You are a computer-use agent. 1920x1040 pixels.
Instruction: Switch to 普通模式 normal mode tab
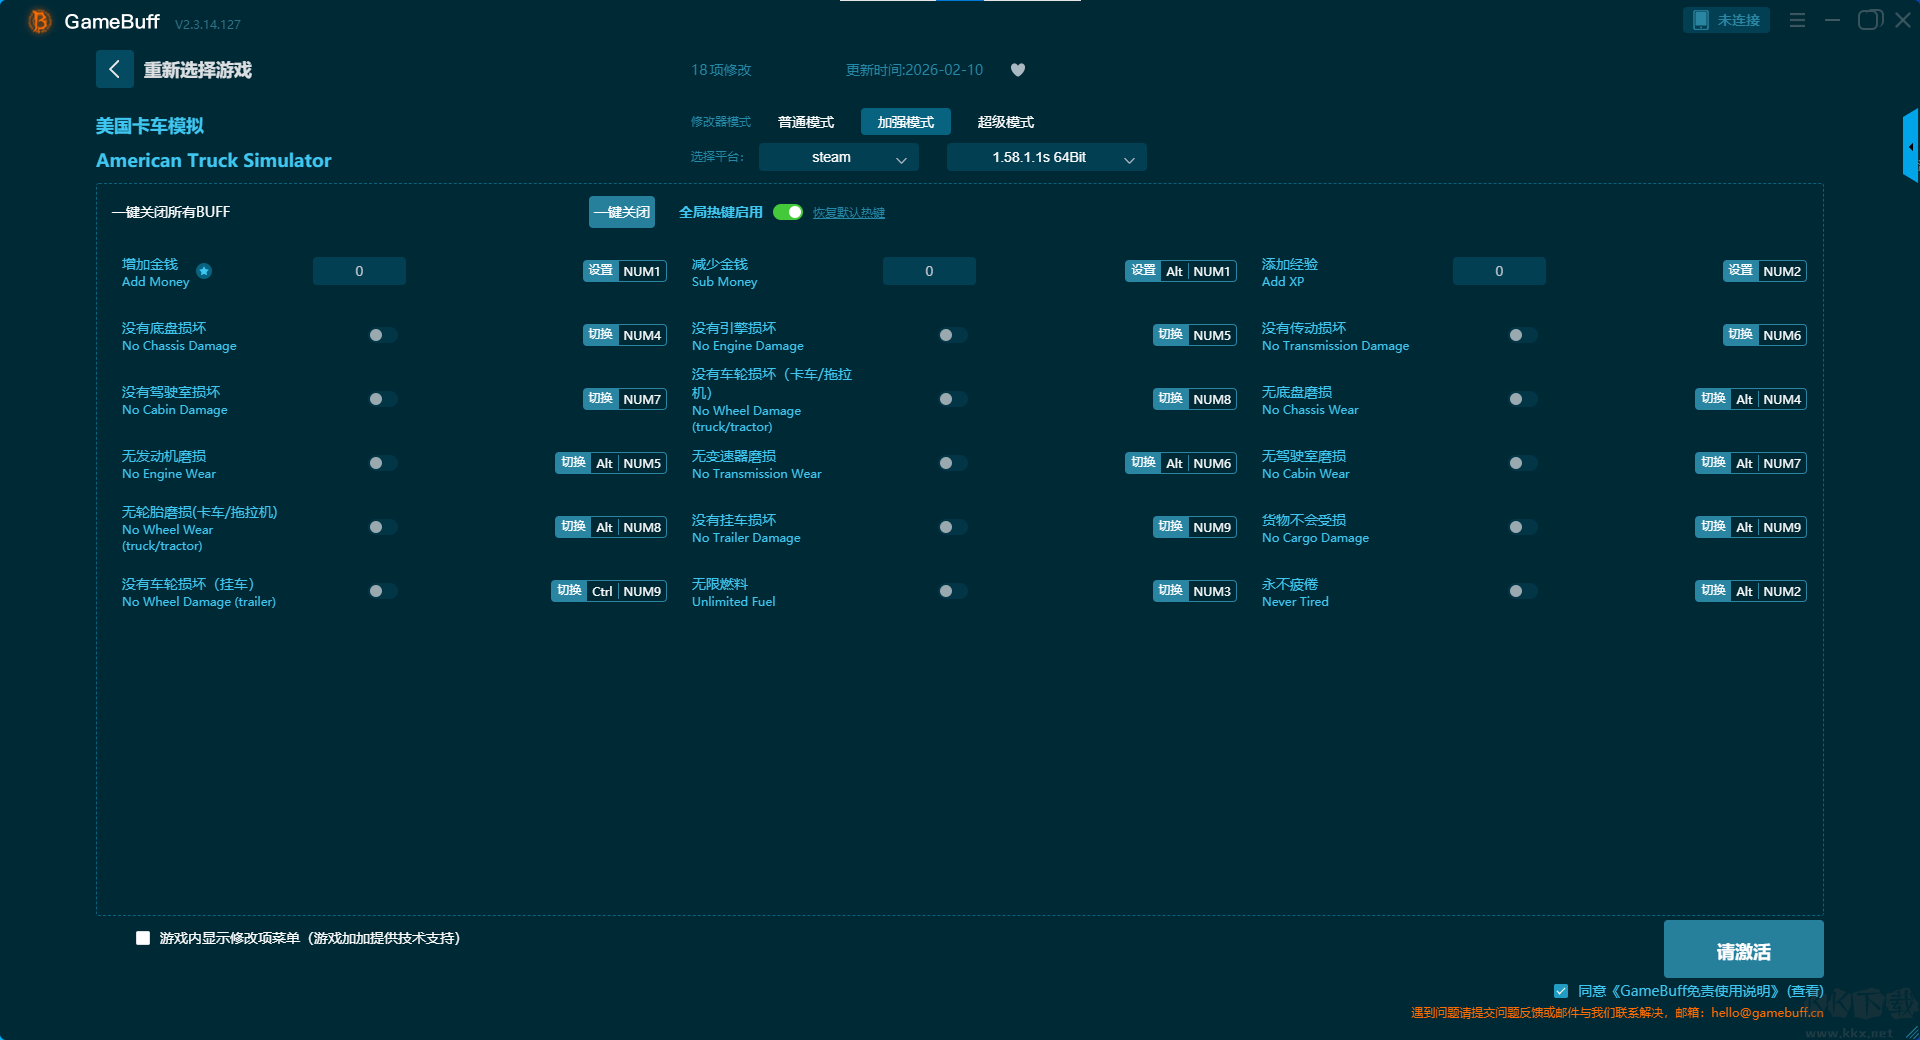pyautogui.click(x=806, y=122)
